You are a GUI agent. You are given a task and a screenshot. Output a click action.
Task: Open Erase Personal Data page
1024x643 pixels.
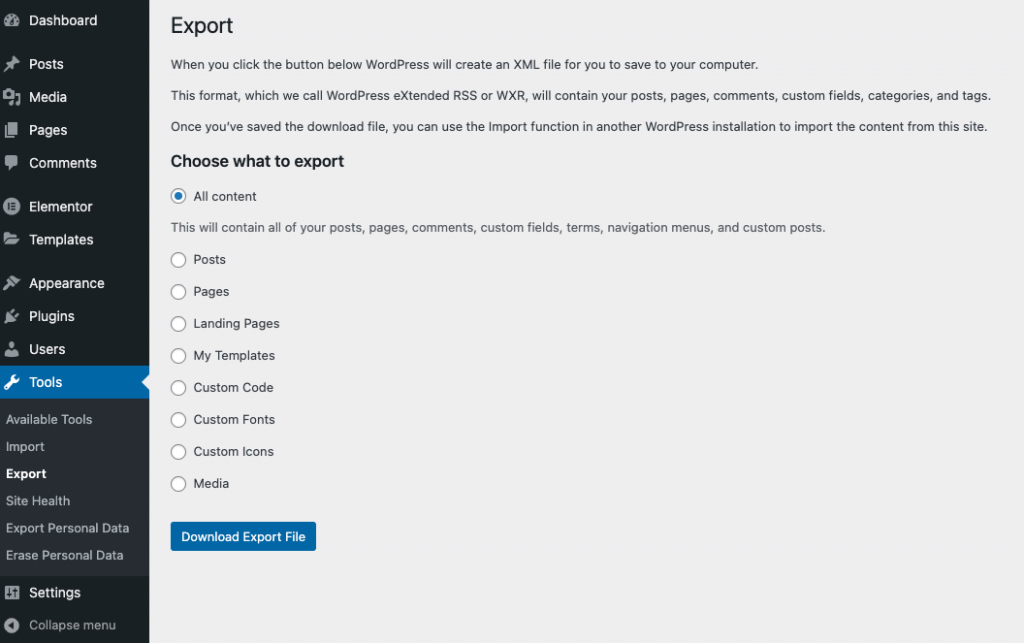(x=64, y=555)
